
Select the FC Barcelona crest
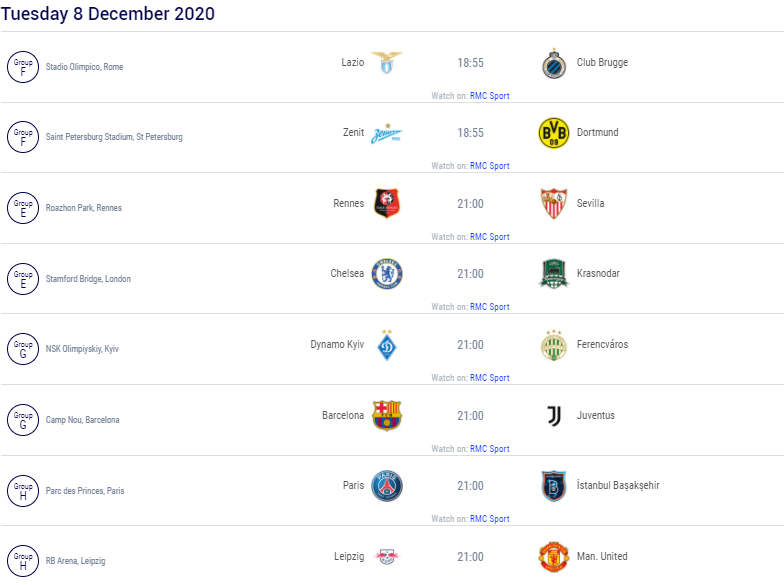[x=386, y=416]
